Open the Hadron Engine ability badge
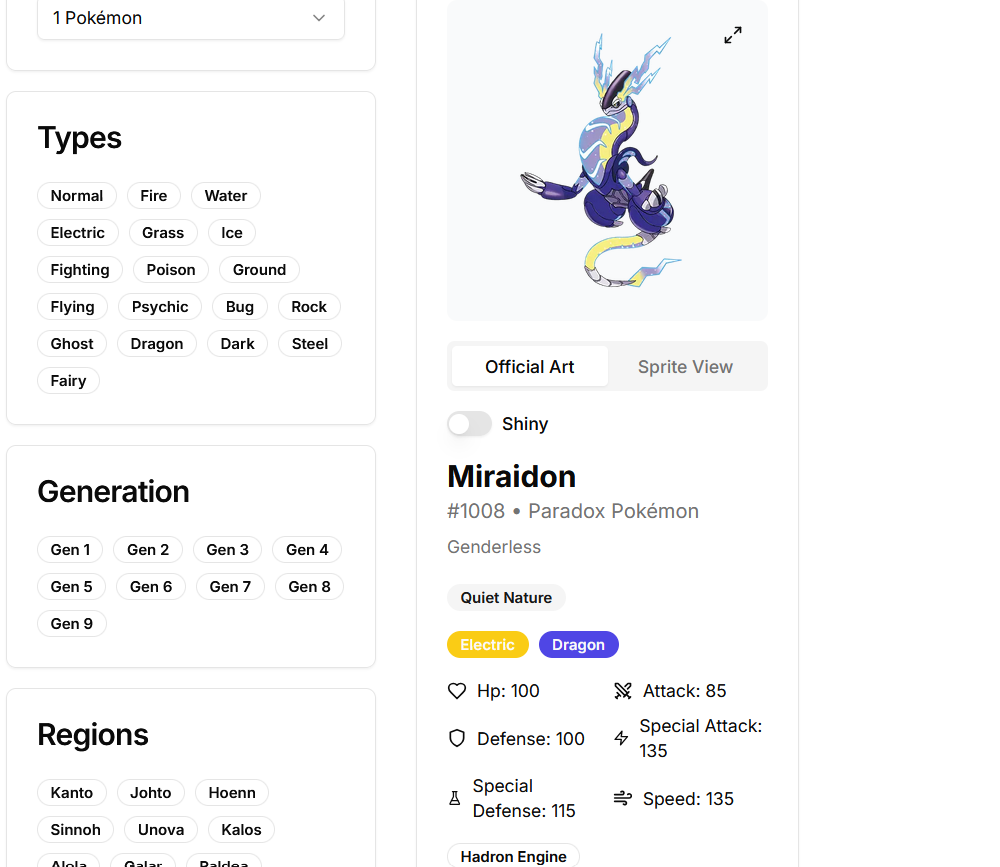Image resolution: width=1000 pixels, height=867 pixels. [x=513, y=856]
